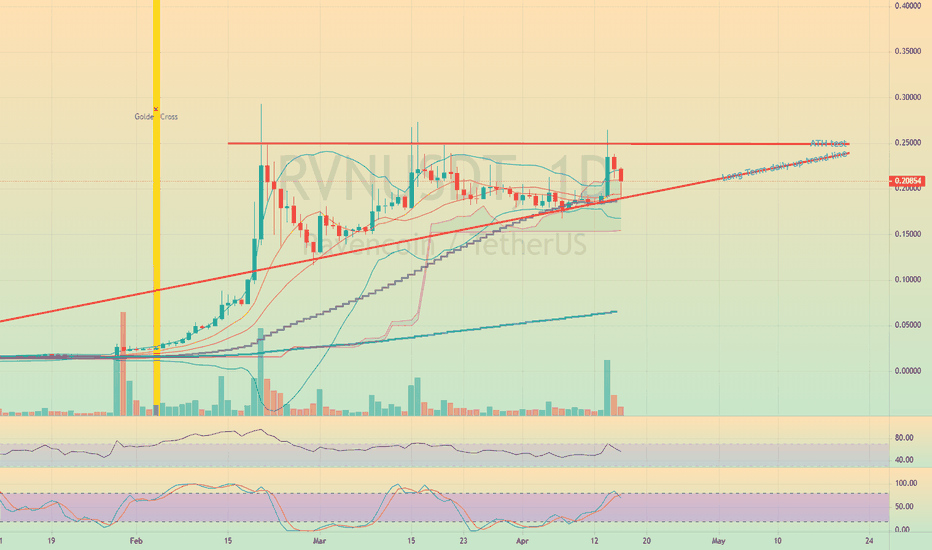The width and height of the screenshot is (932, 550).
Task: Click the 0.00000 price axis label
Action: point(908,371)
